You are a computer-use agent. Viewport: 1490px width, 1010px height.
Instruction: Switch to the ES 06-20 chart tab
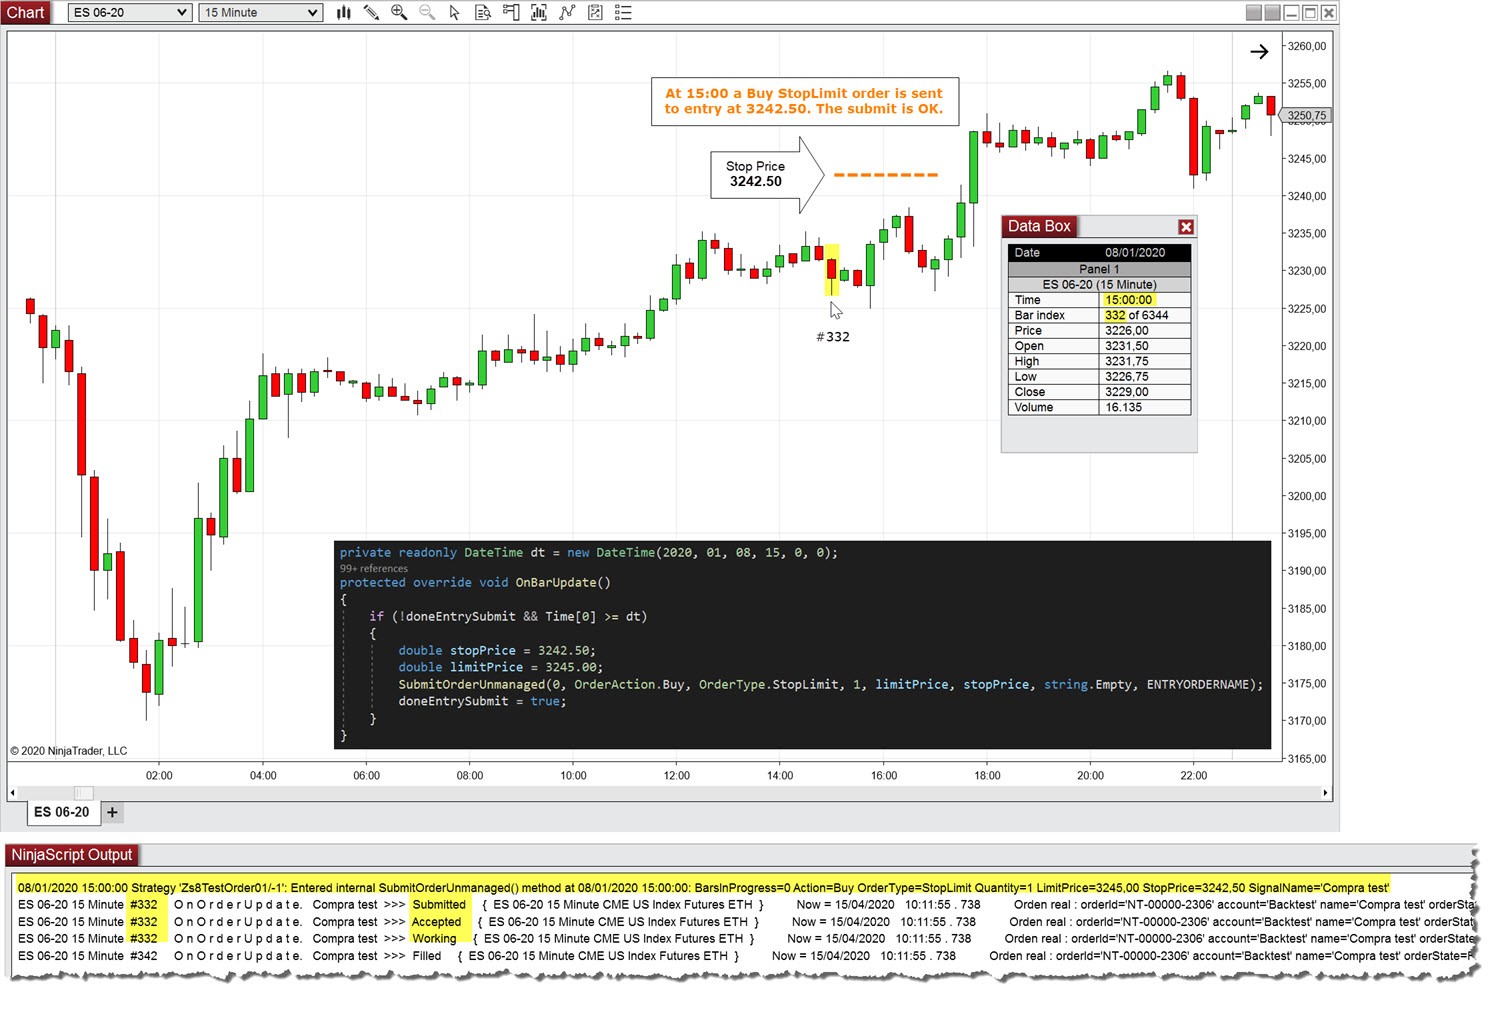click(x=62, y=812)
